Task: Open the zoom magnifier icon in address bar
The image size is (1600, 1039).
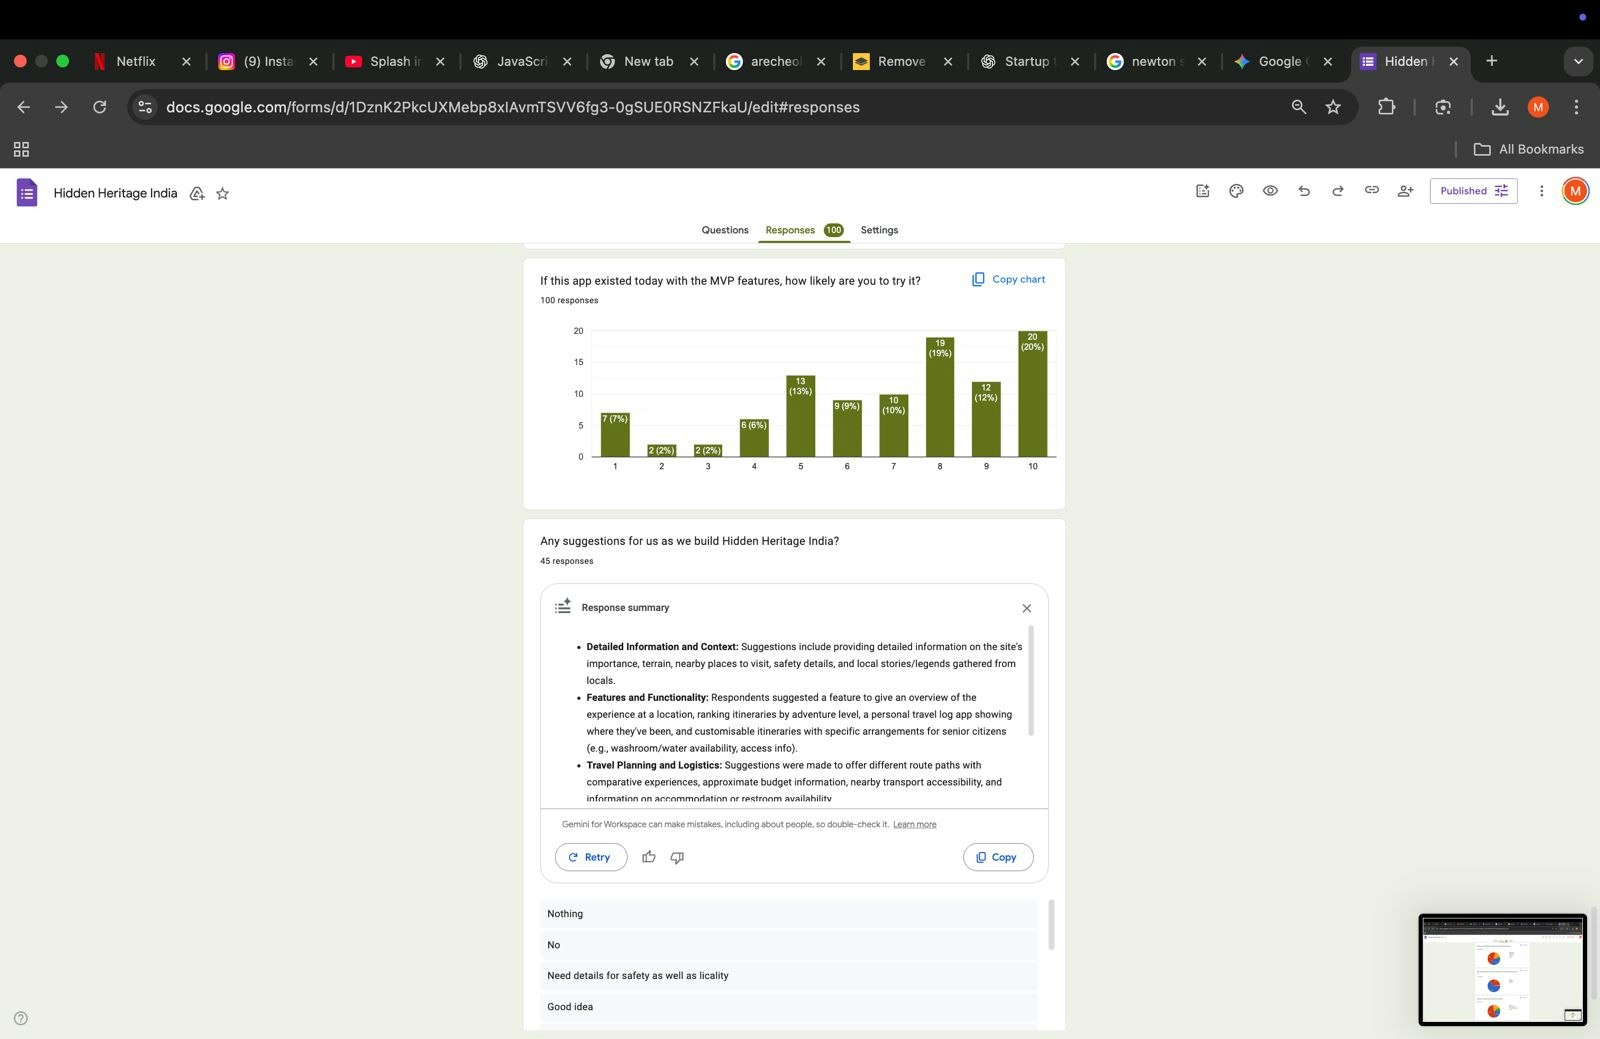Action: [x=1298, y=107]
